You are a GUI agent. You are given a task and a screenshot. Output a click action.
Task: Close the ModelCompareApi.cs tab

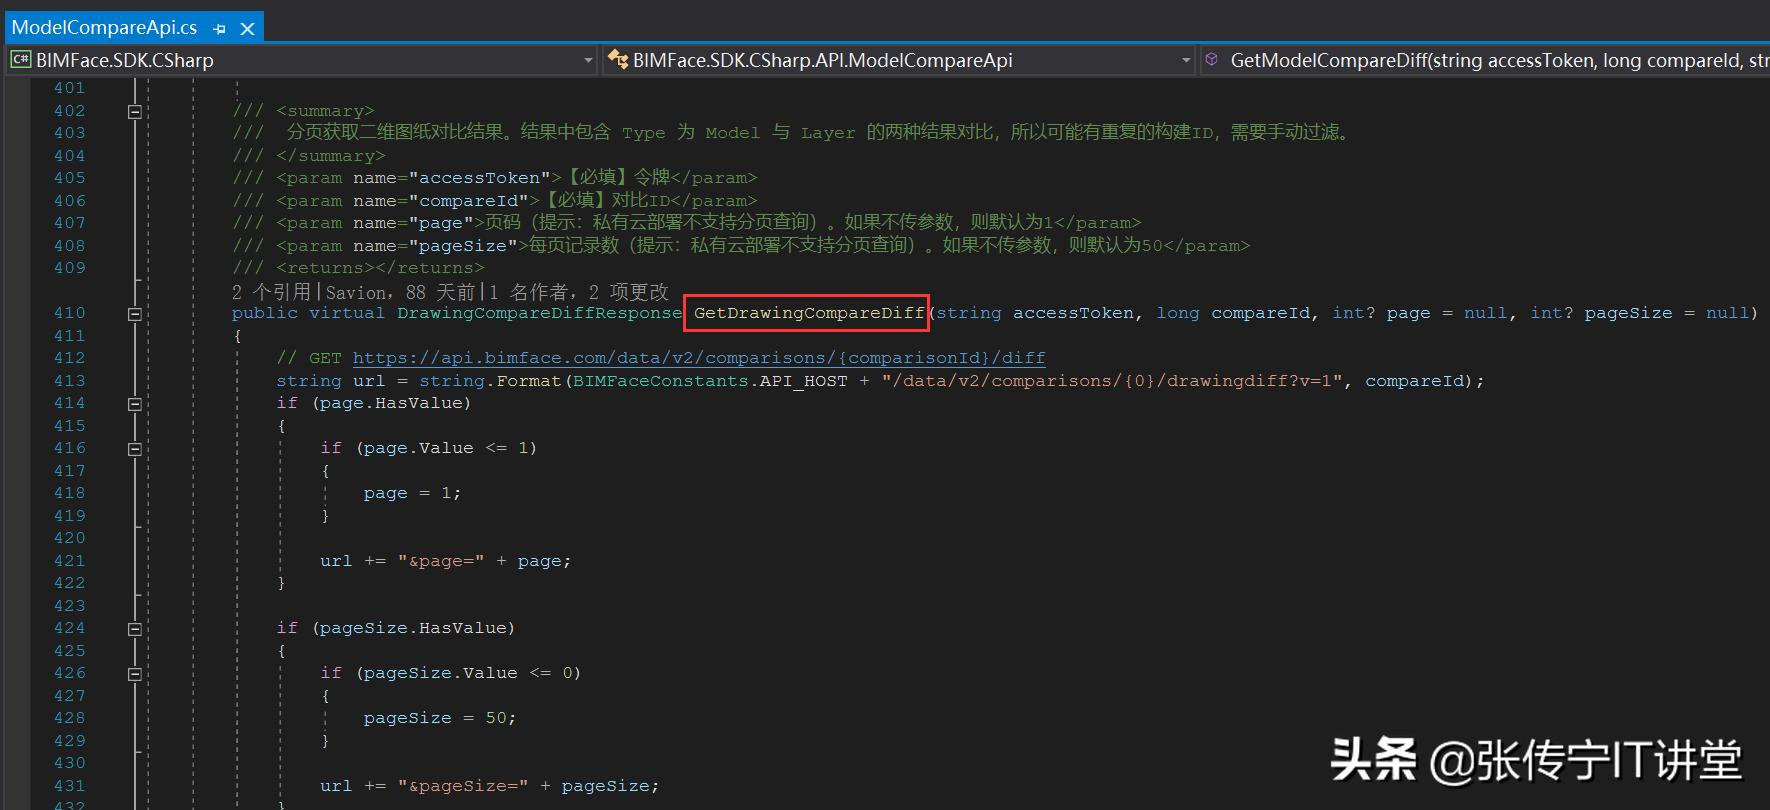pyautogui.click(x=248, y=29)
